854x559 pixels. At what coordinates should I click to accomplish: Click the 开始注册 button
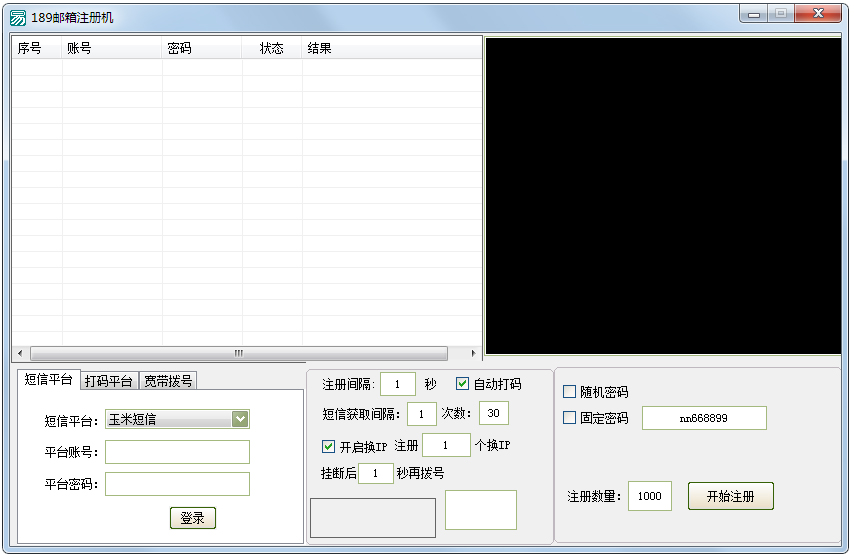click(x=730, y=496)
